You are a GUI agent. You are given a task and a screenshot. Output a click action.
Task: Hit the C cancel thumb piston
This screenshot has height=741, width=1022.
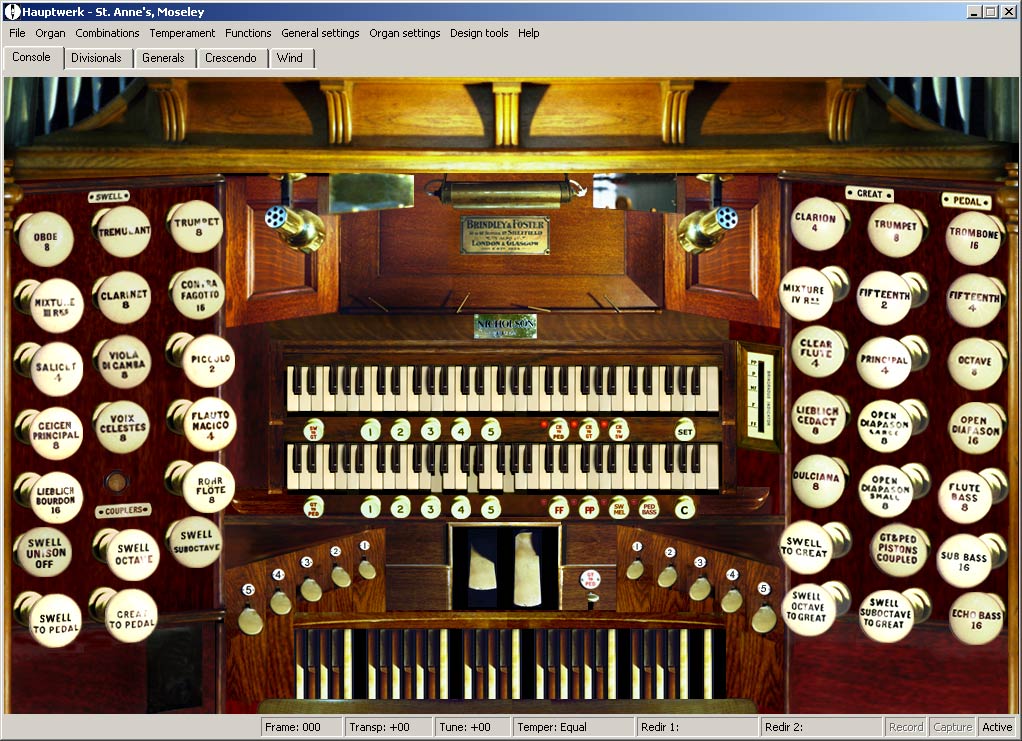click(684, 509)
